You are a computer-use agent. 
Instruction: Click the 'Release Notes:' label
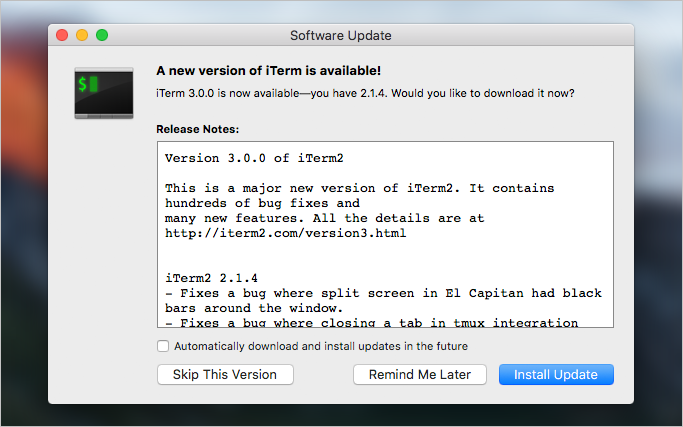[197, 129]
